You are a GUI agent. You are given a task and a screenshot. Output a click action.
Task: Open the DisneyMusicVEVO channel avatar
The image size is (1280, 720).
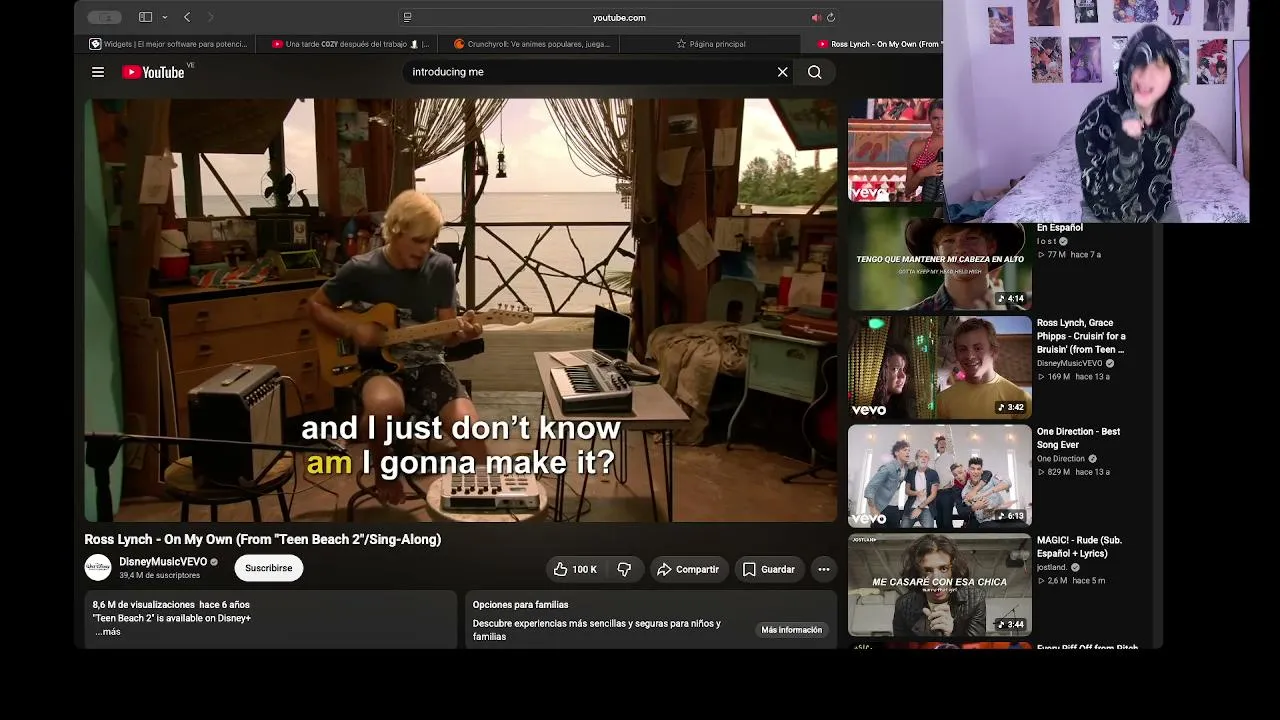tap(98, 567)
